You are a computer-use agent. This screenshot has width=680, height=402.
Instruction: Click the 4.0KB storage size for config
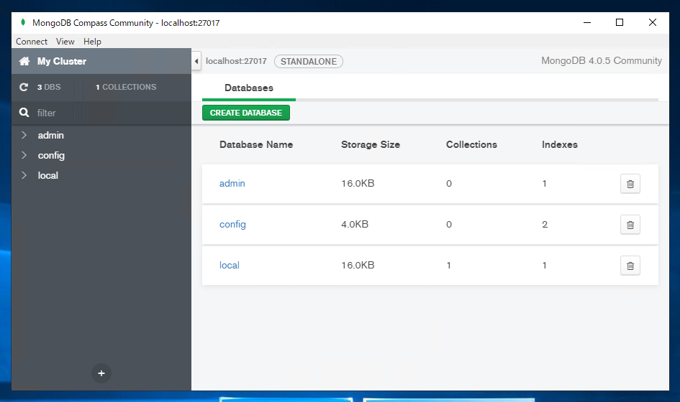pos(355,224)
